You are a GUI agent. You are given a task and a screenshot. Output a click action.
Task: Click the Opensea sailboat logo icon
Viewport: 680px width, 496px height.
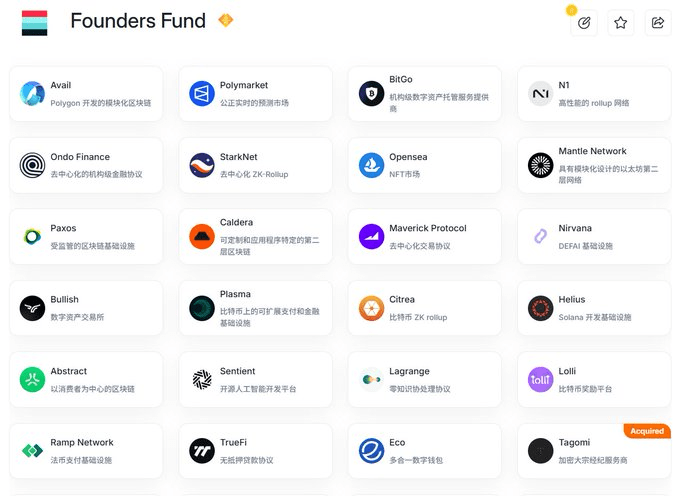(x=371, y=165)
